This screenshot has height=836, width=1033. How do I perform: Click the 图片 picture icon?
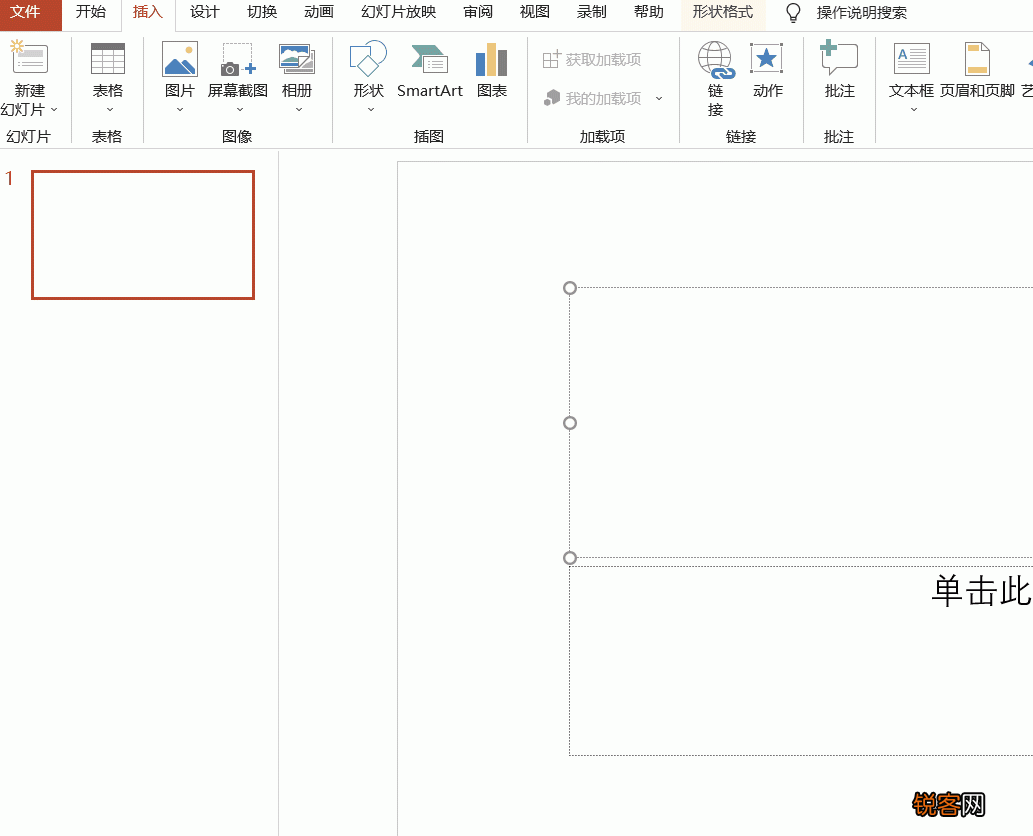(x=180, y=59)
